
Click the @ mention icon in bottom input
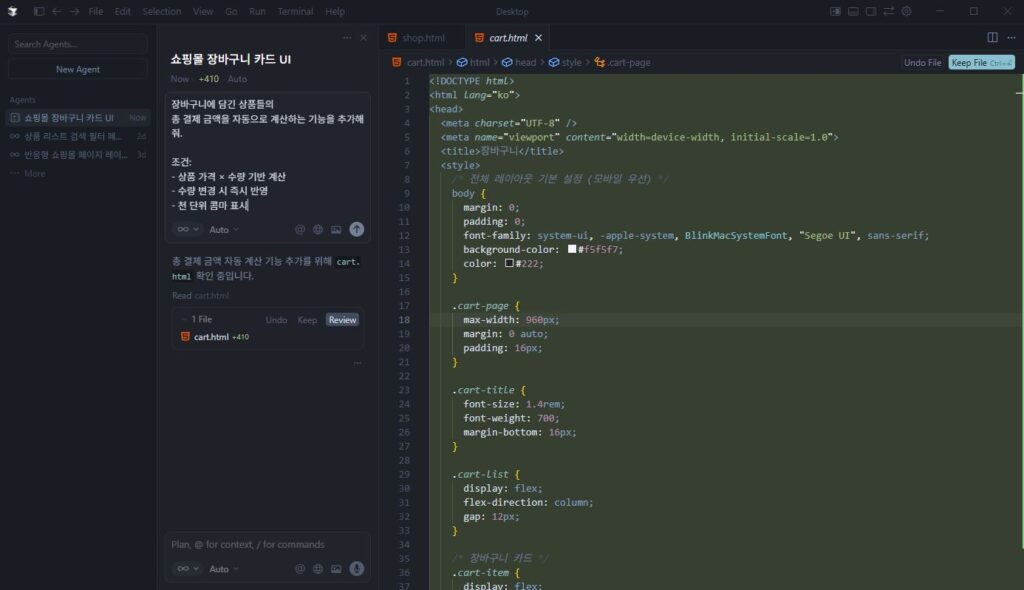(x=300, y=569)
